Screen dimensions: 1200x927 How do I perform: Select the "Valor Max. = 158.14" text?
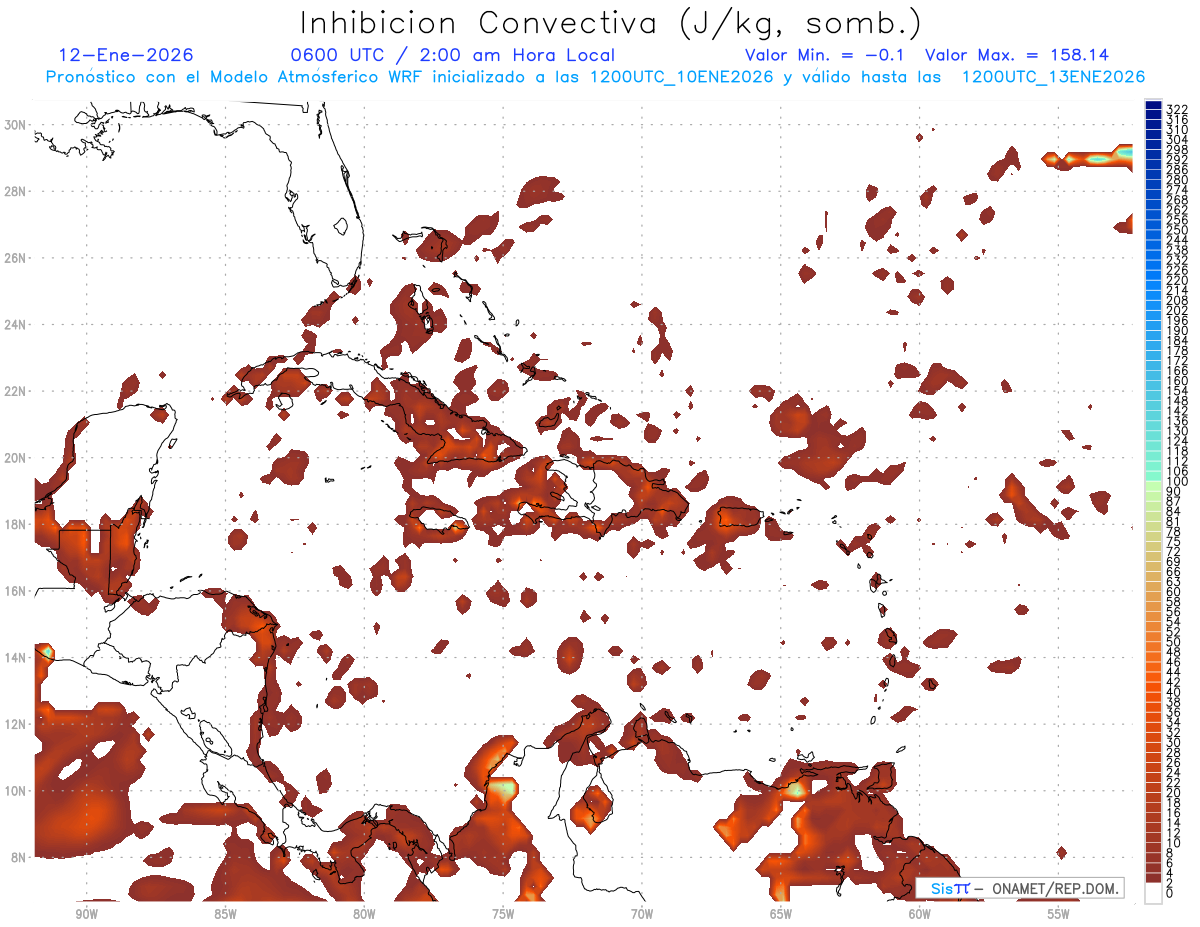pyautogui.click(x=1017, y=55)
